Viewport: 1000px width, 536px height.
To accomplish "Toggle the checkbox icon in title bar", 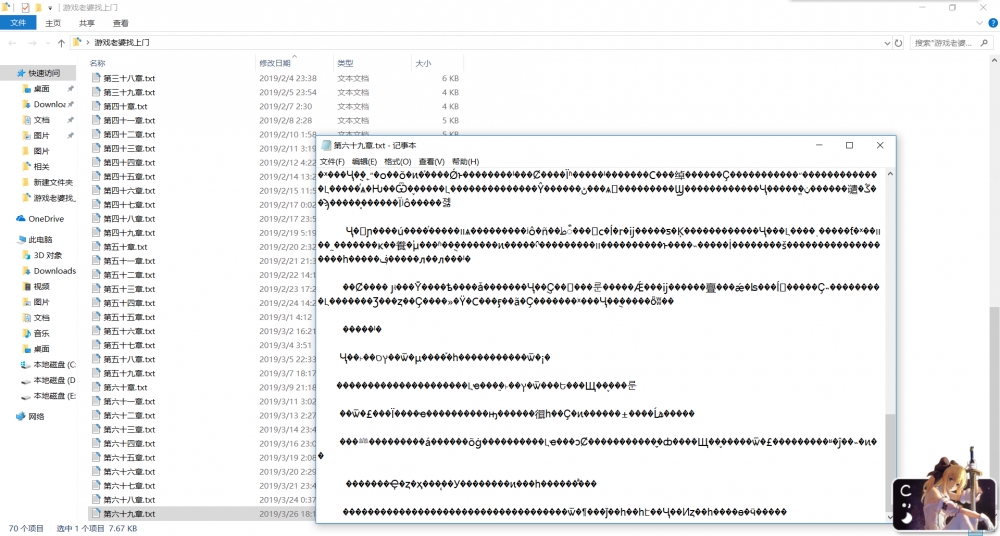I will [26, 8].
